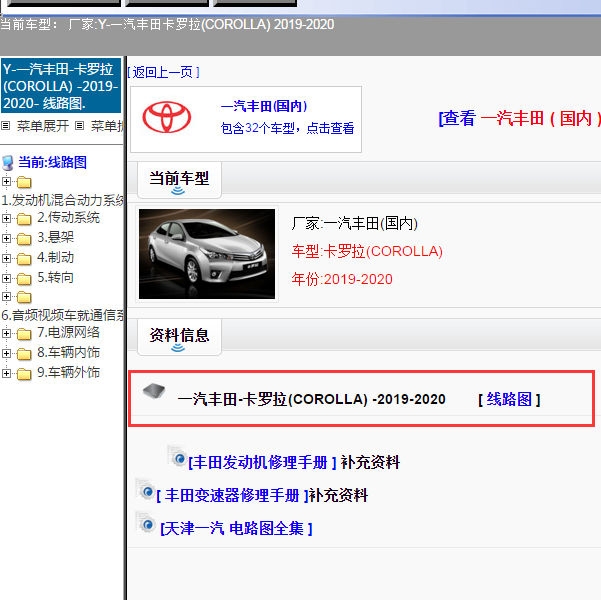Select 7.电源网络 tree item
This screenshot has height=600, width=601.
pyautogui.click(x=68, y=333)
